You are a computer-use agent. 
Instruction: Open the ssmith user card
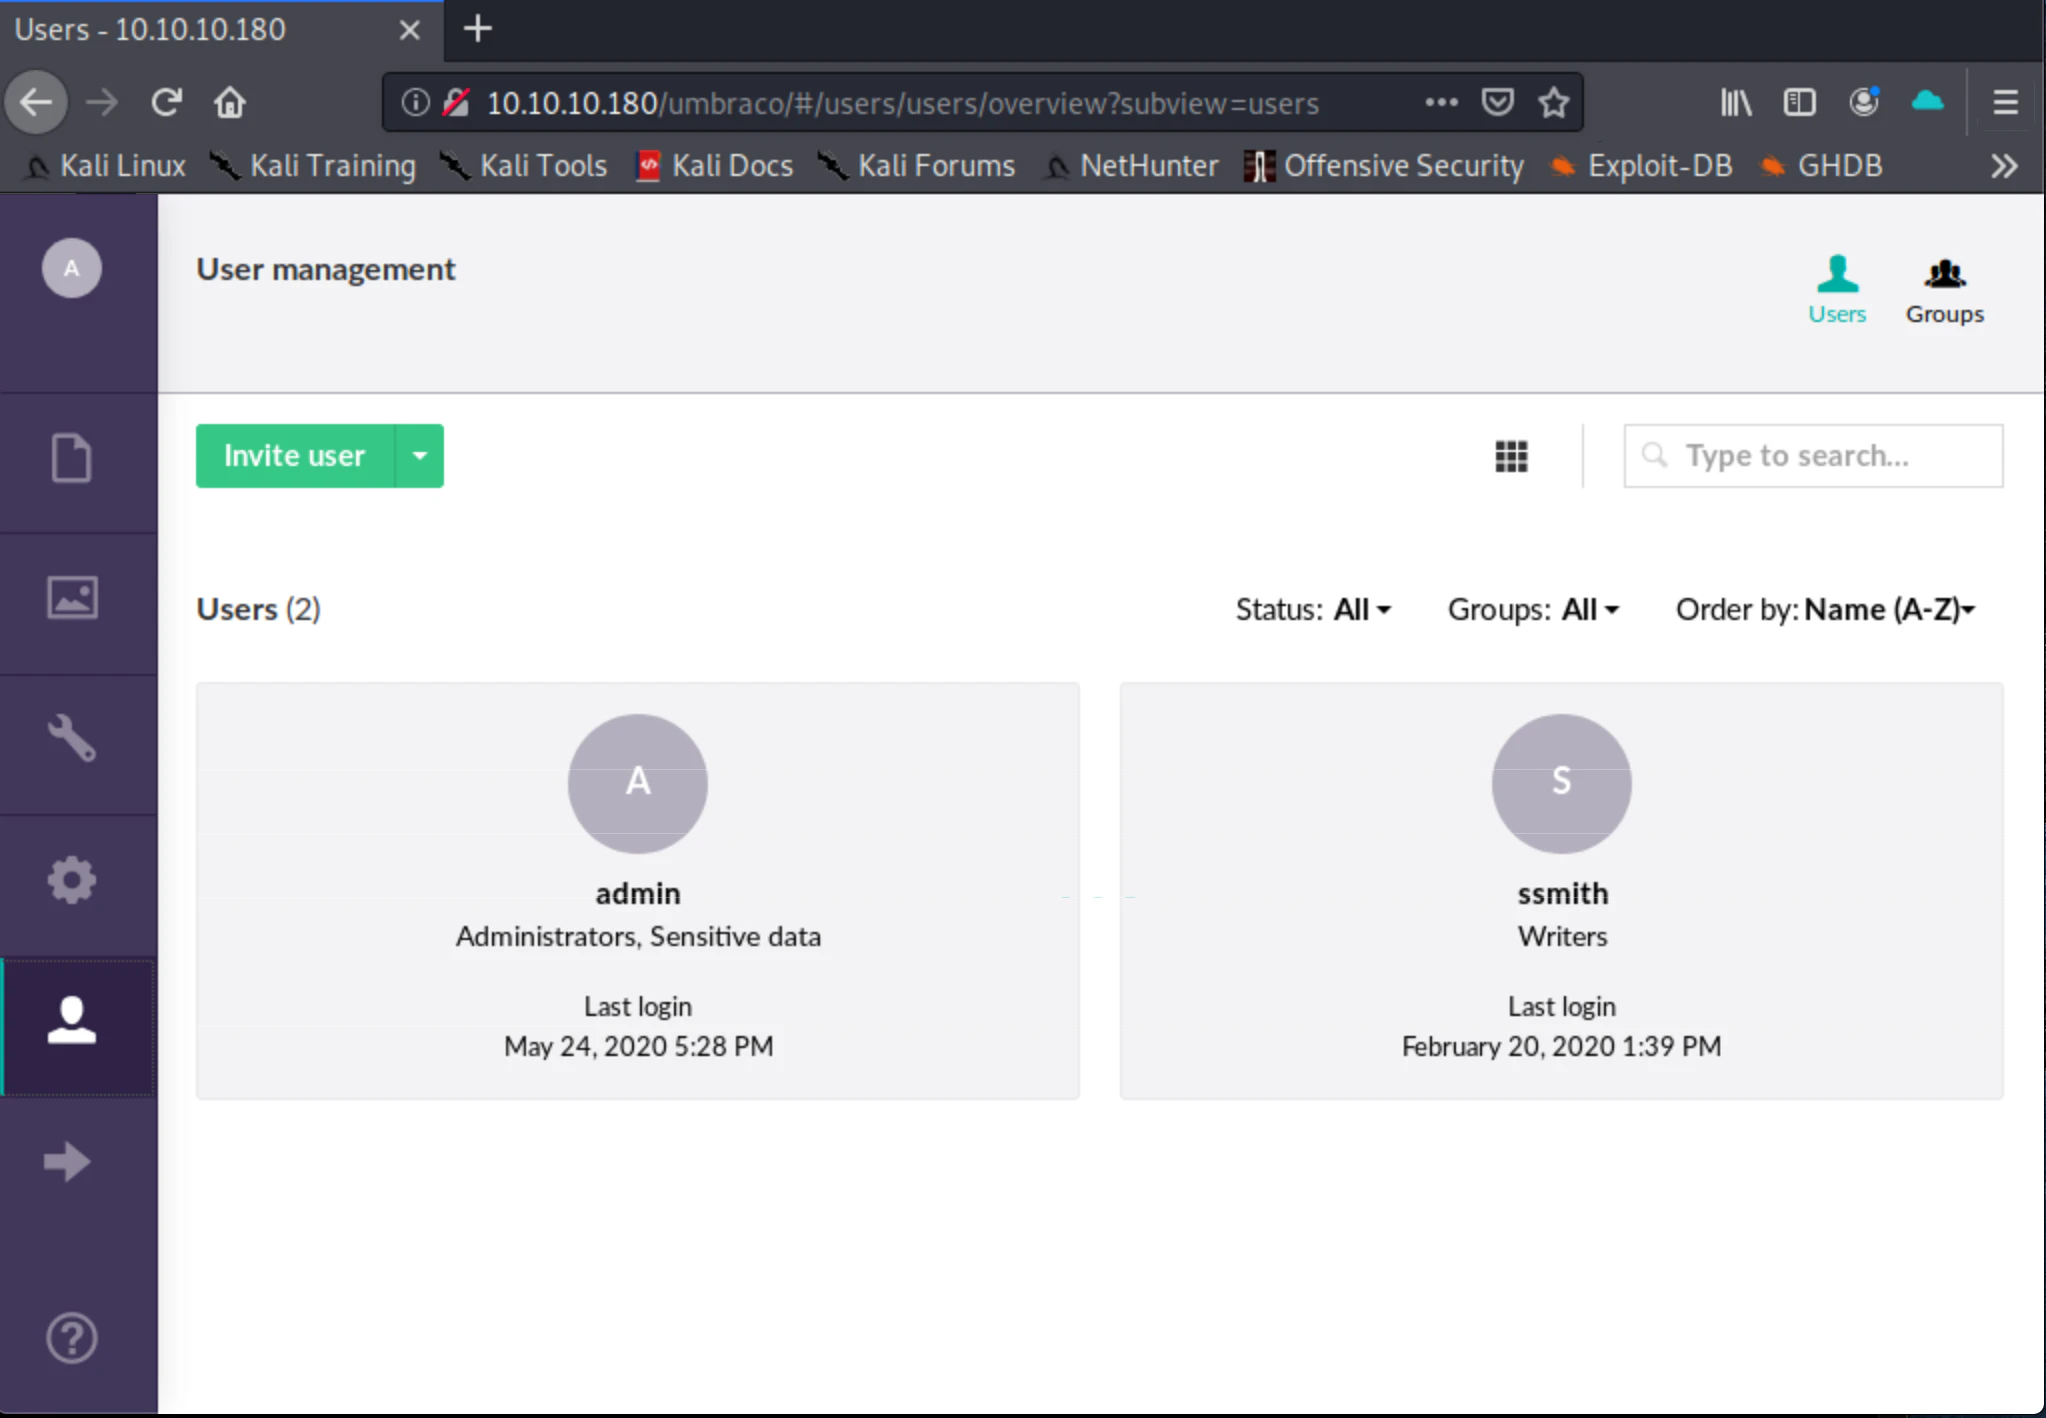click(1561, 890)
